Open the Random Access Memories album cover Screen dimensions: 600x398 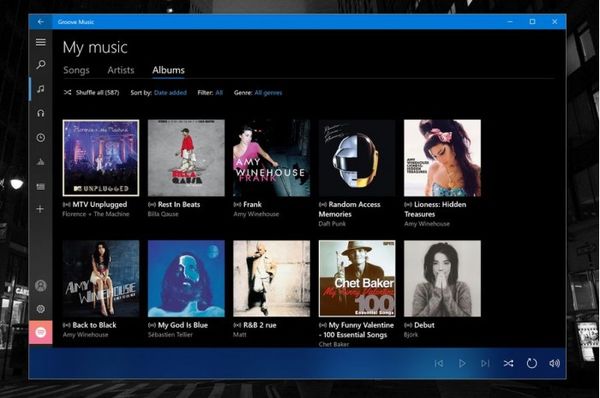point(357,158)
